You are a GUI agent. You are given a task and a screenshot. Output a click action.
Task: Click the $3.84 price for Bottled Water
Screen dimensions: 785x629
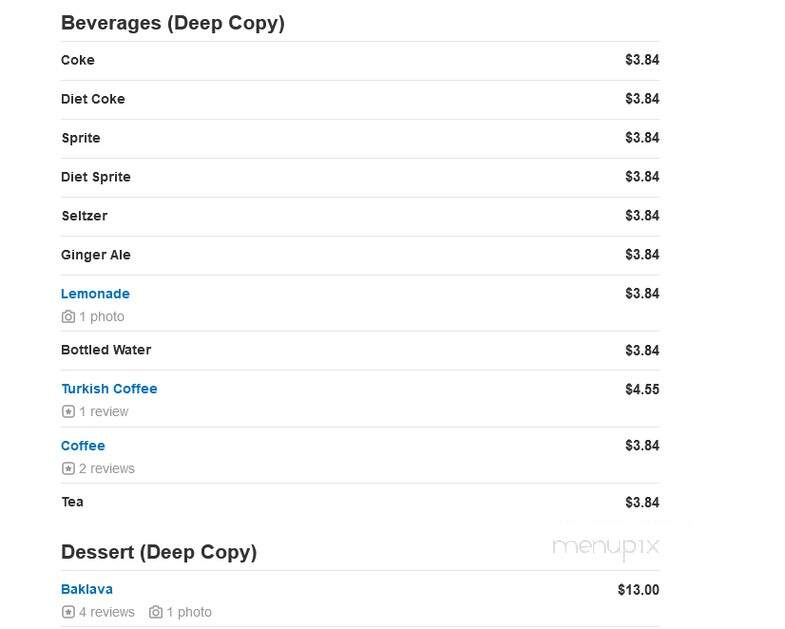[642, 351]
